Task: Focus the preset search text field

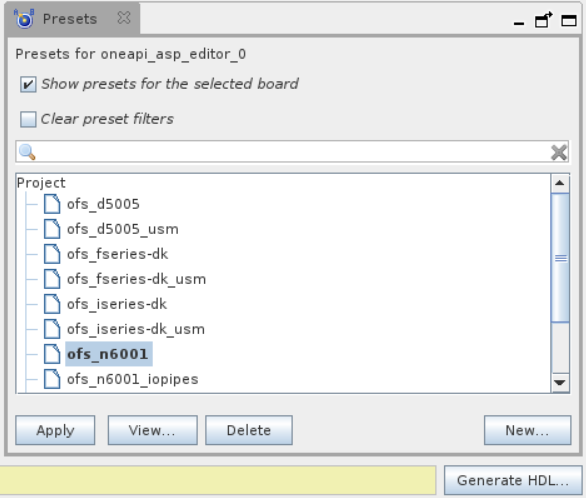Action: click(x=292, y=152)
